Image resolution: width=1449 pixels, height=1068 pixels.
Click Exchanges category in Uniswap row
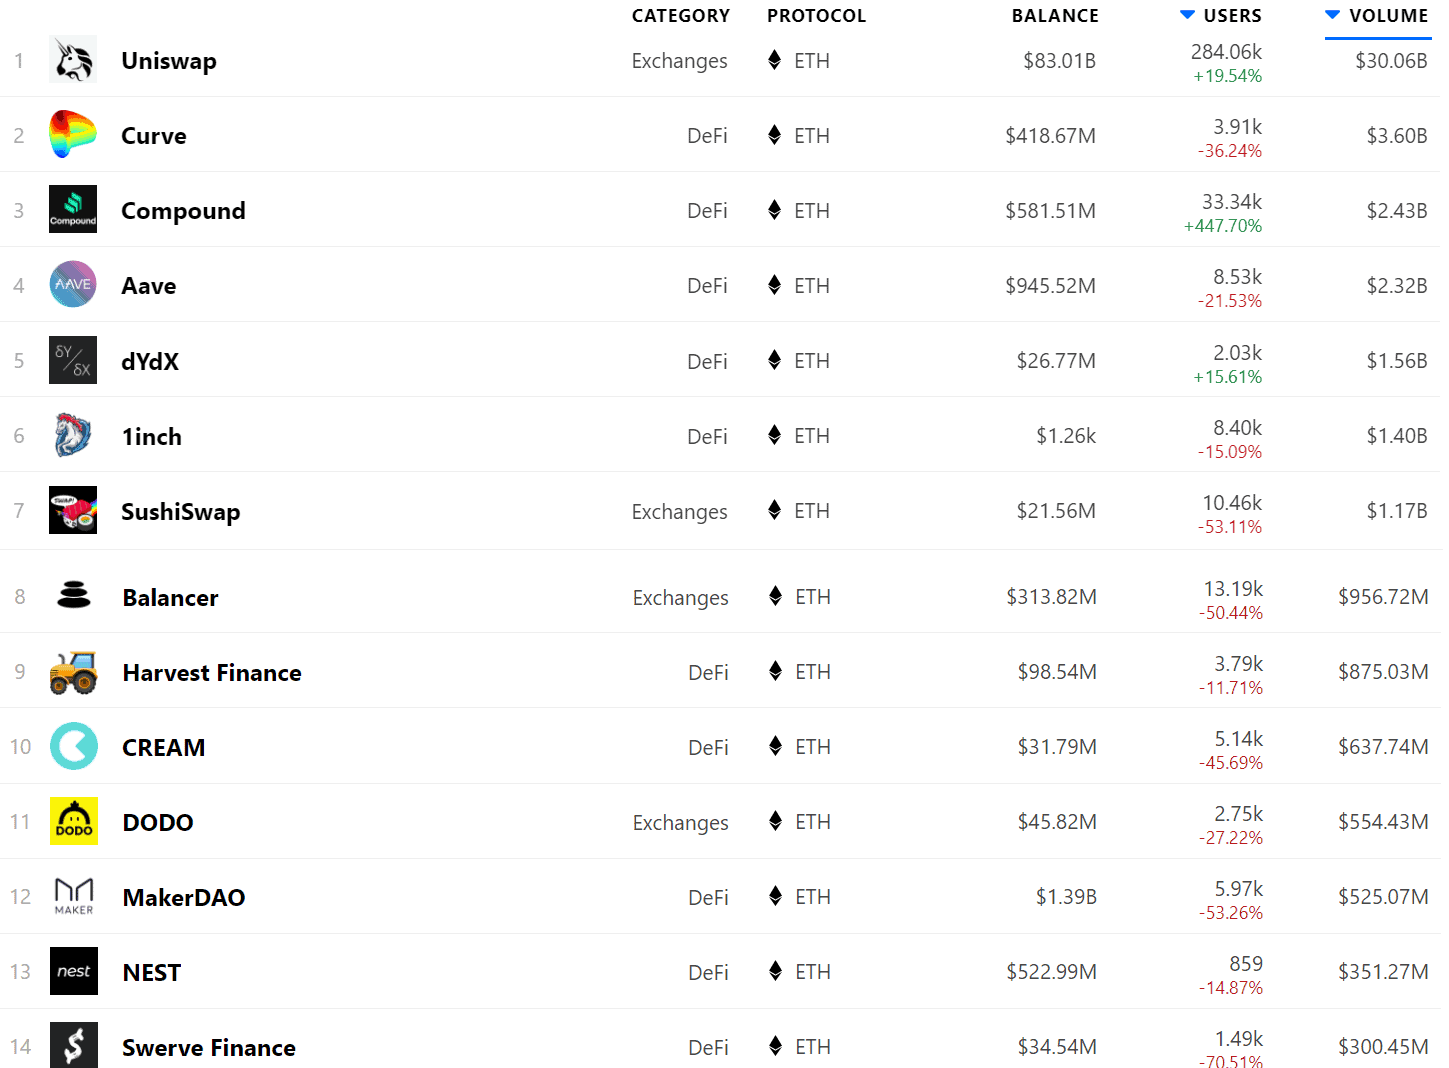(x=679, y=61)
